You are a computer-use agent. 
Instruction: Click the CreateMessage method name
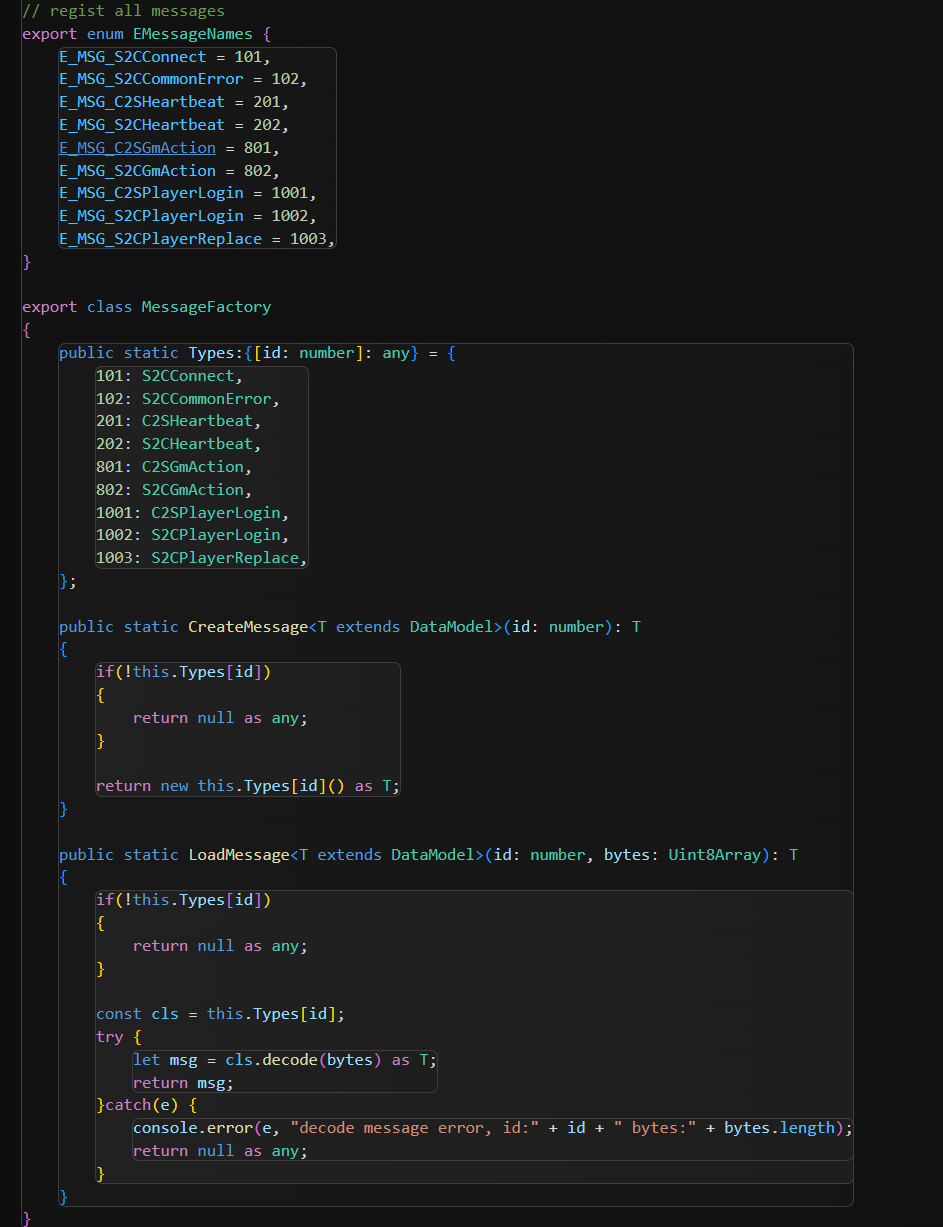248,627
